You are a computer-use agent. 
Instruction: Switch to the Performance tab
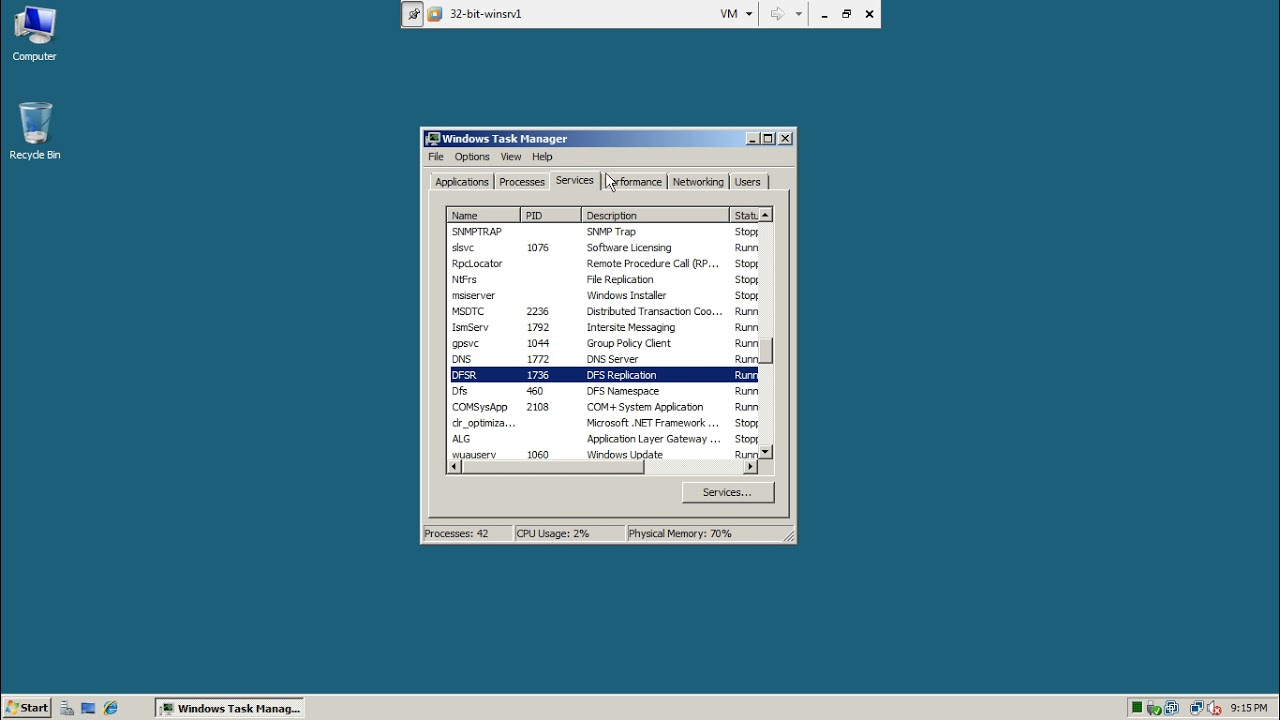coord(634,182)
